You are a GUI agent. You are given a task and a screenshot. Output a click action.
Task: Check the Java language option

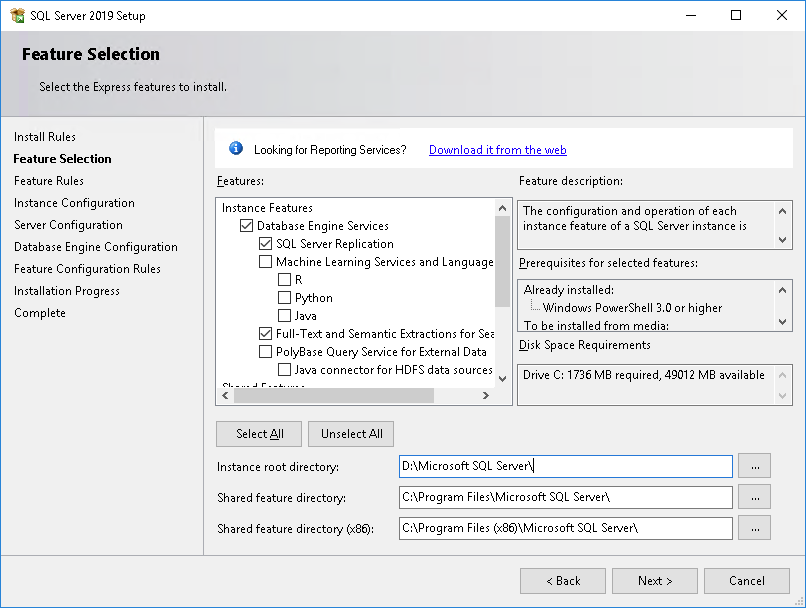284,316
